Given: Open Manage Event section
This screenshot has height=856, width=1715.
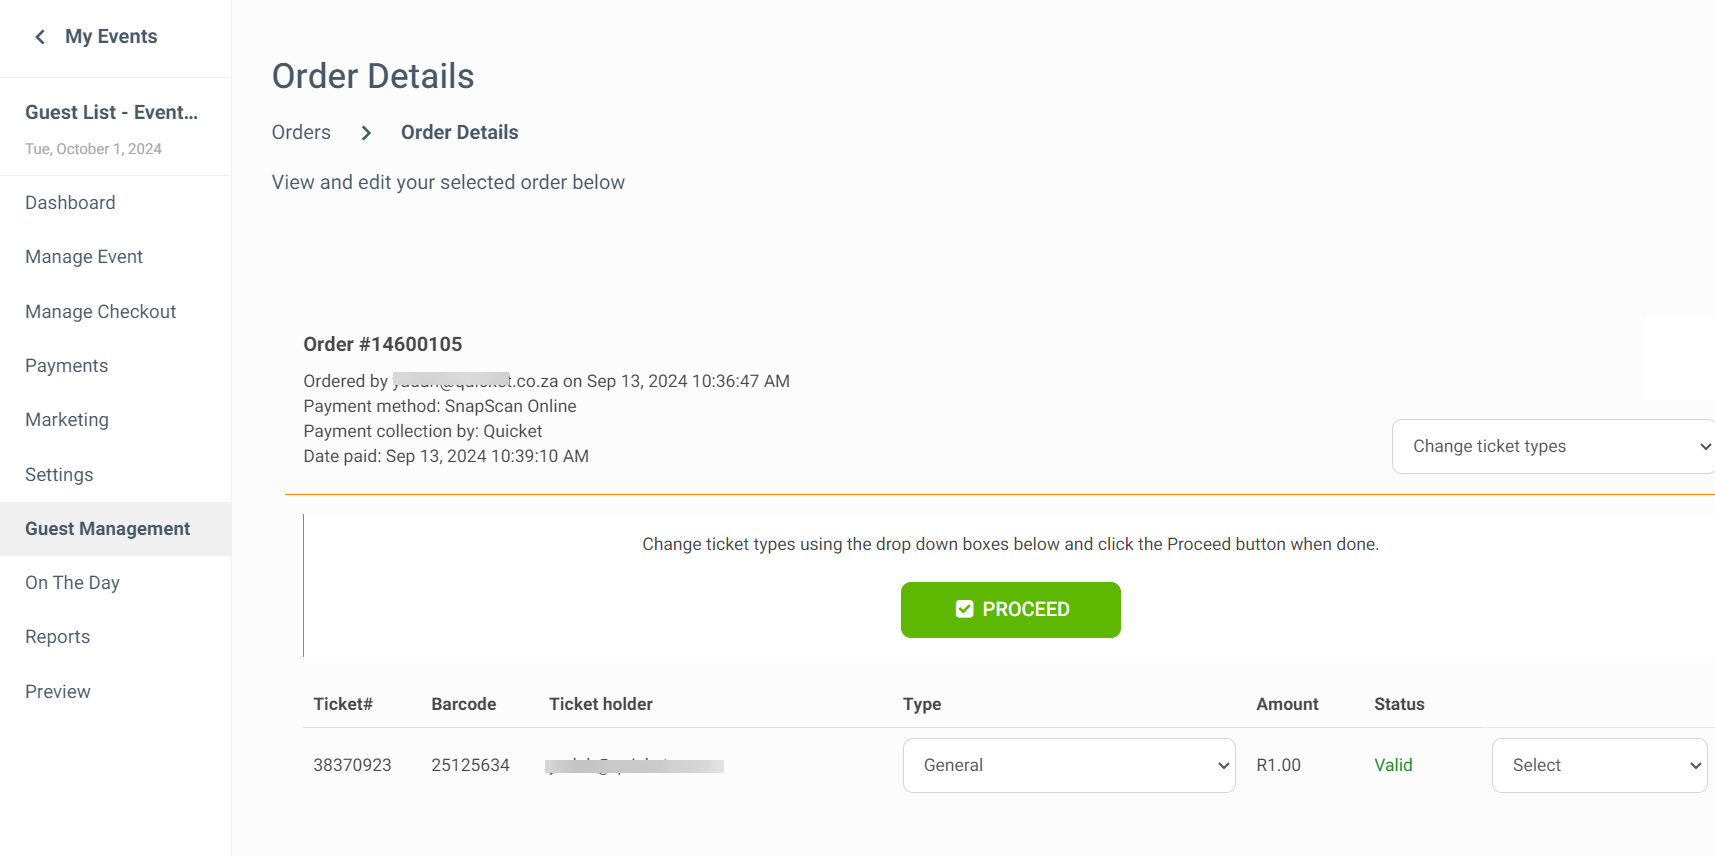Looking at the screenshot, I should (84, 257).
